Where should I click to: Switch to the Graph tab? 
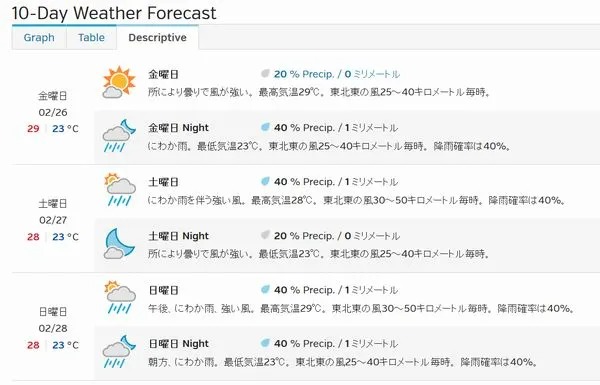(x=39, y=38)
